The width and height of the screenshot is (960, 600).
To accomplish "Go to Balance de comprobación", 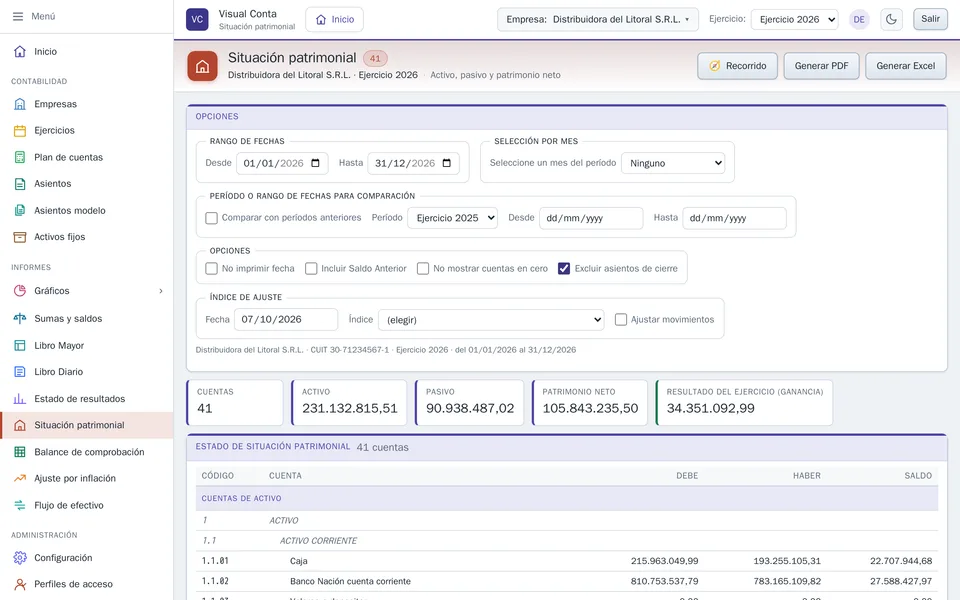I will point(87,452).
